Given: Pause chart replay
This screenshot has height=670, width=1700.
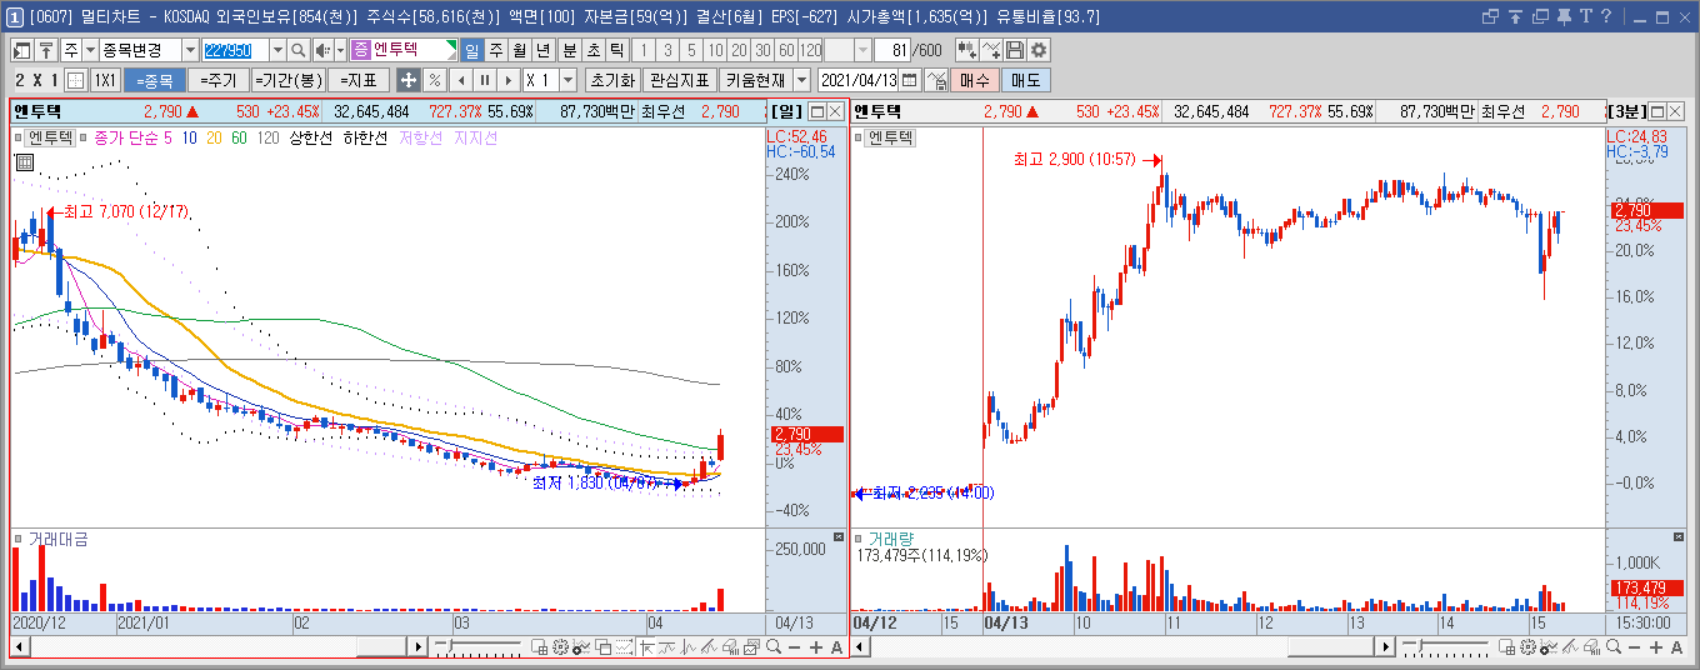Looking at the screenshot, I should click(484, 80).
